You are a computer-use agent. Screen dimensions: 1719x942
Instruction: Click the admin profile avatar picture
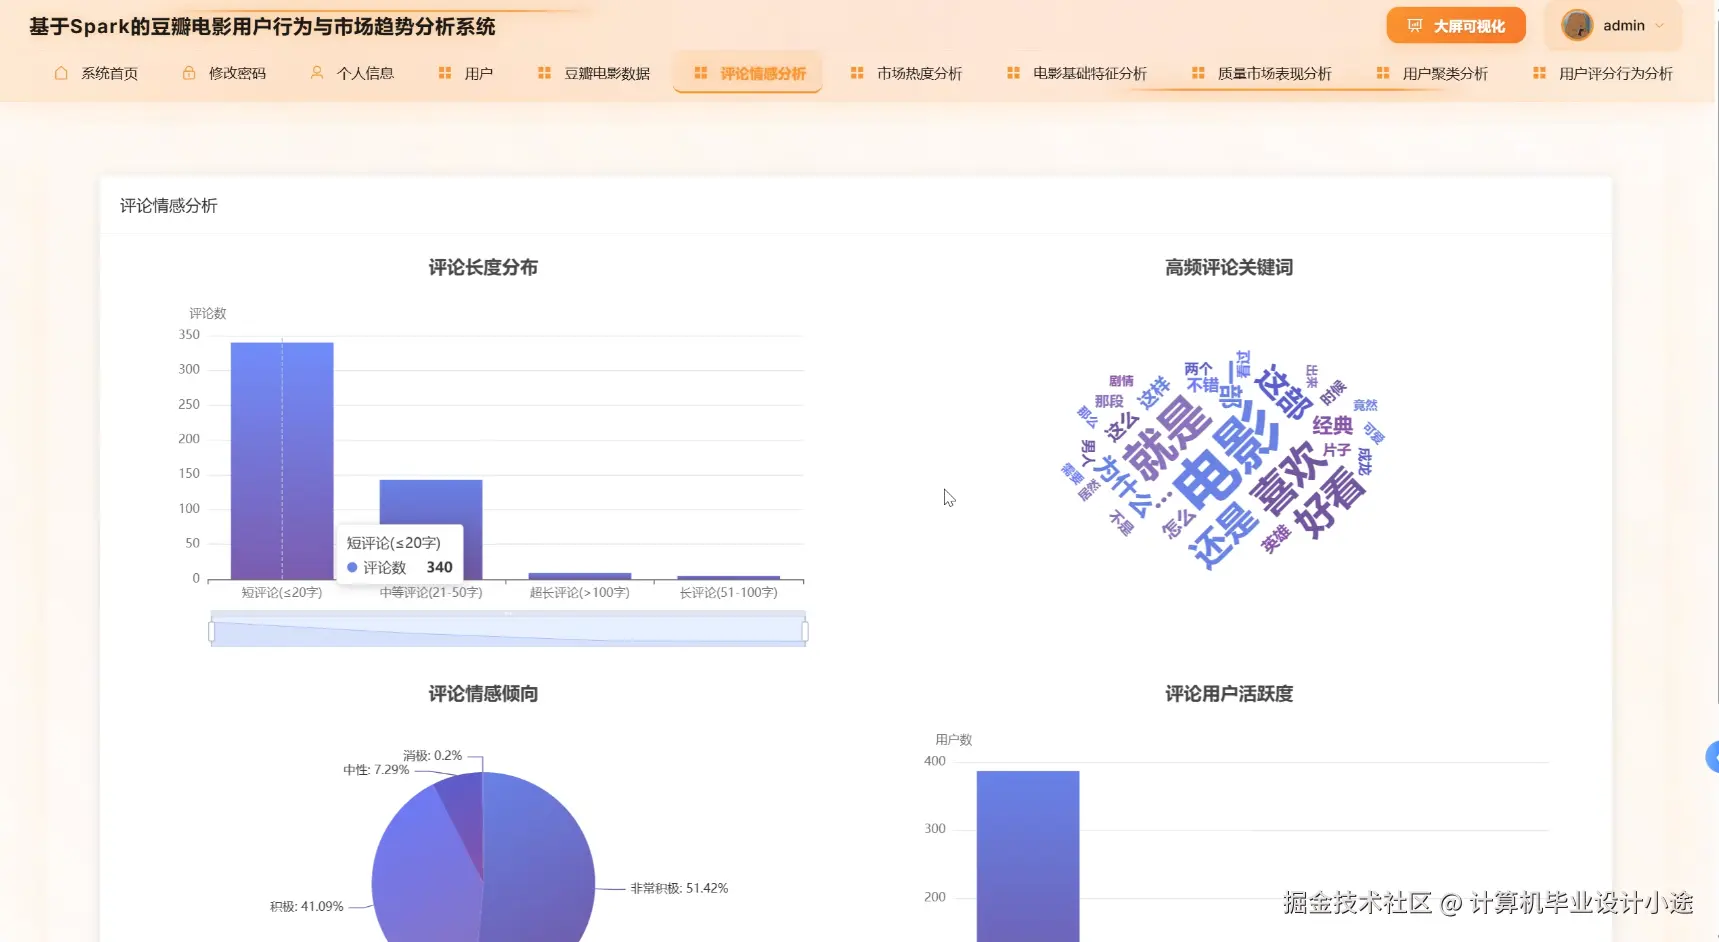point(1578,25)
